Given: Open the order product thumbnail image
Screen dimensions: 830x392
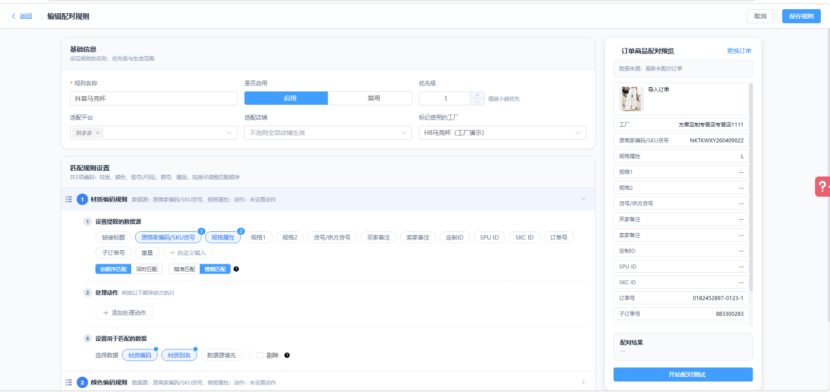Looking at the screenshot, I should pos(632,98).
